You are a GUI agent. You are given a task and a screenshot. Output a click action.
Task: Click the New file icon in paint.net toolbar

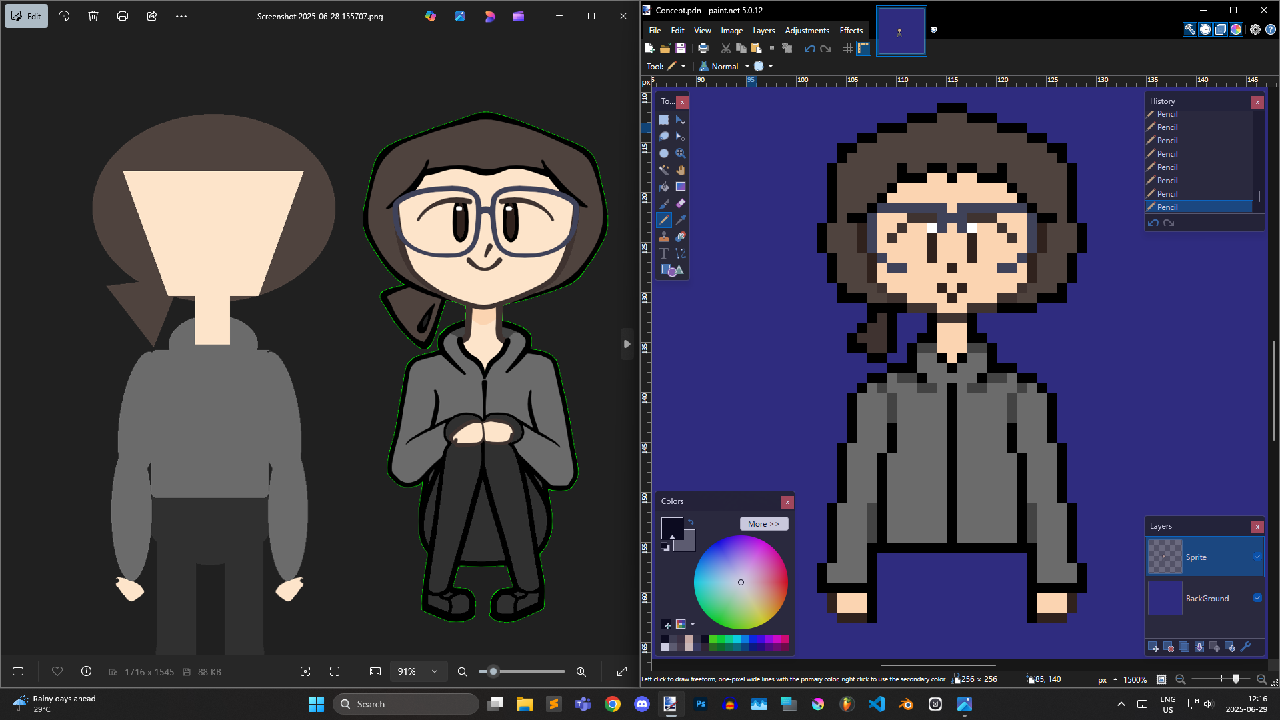[x=650, y=48]
